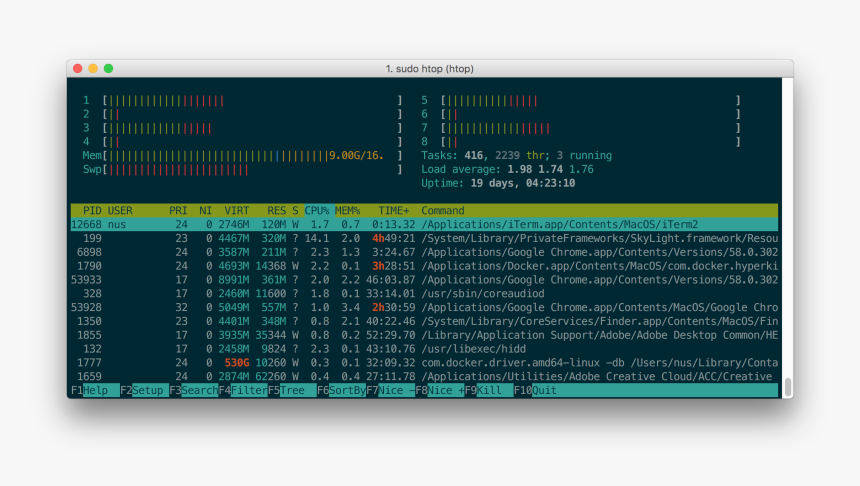This screenshot has width=860, height=486.
Task: Select the /usr/libexec/hidd process row
Action: 424,349
